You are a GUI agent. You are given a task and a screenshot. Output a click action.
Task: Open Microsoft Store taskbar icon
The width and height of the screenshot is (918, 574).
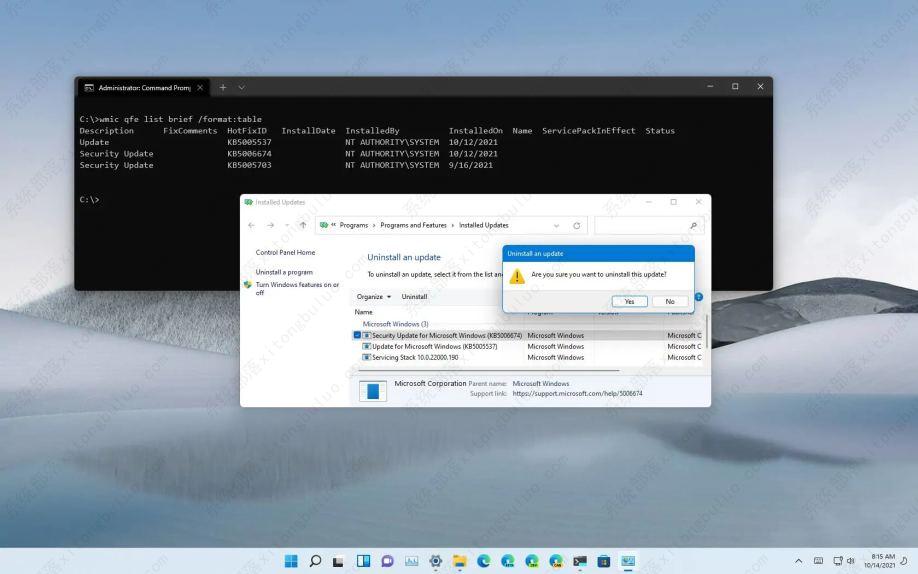(x=604, y=561)
